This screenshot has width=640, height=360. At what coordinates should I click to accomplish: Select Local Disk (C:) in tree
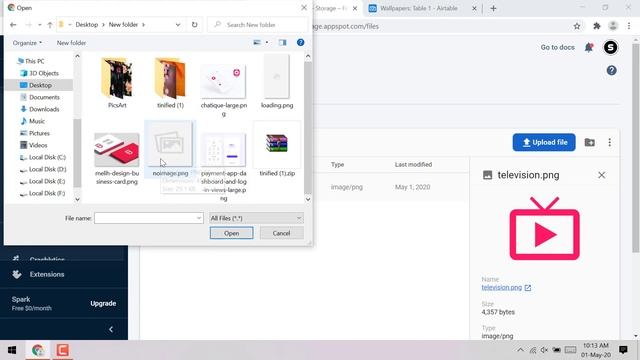click(x=43, y=157)
